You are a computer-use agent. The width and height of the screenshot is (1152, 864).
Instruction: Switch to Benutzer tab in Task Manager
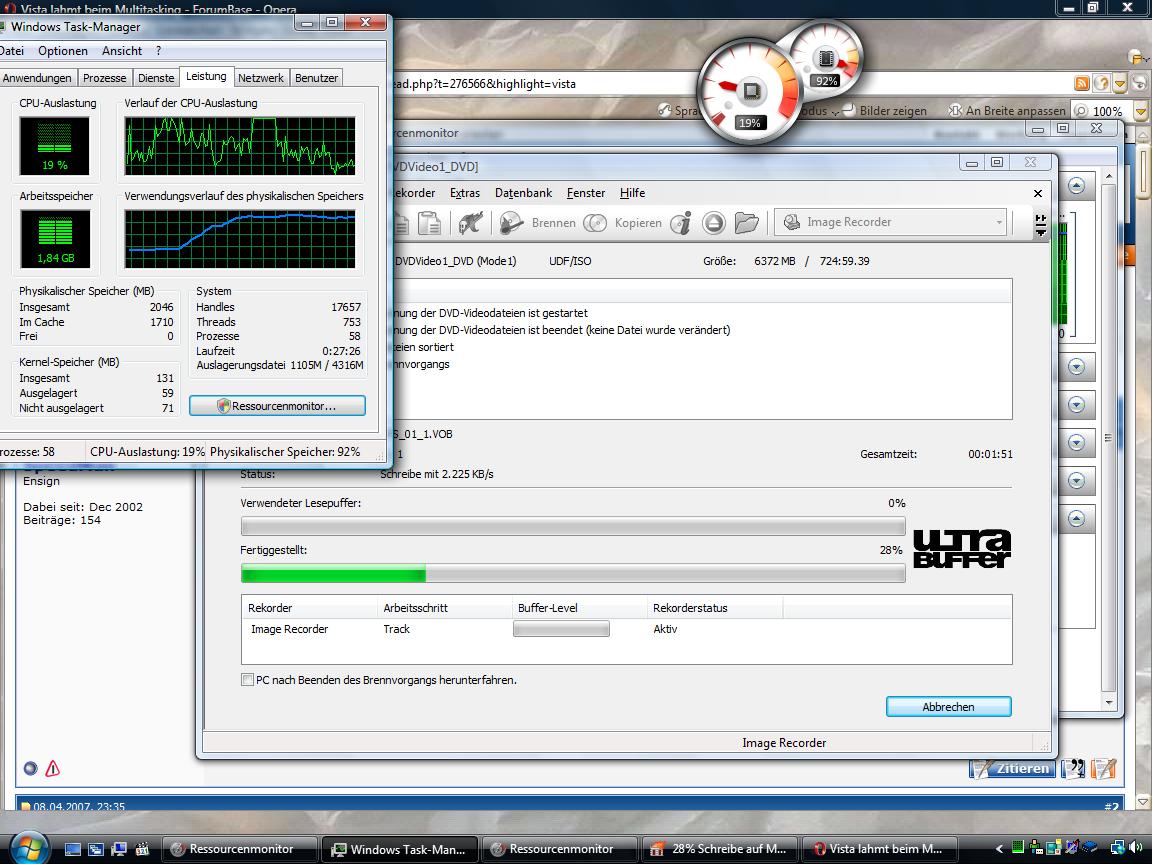coord(317,78)
